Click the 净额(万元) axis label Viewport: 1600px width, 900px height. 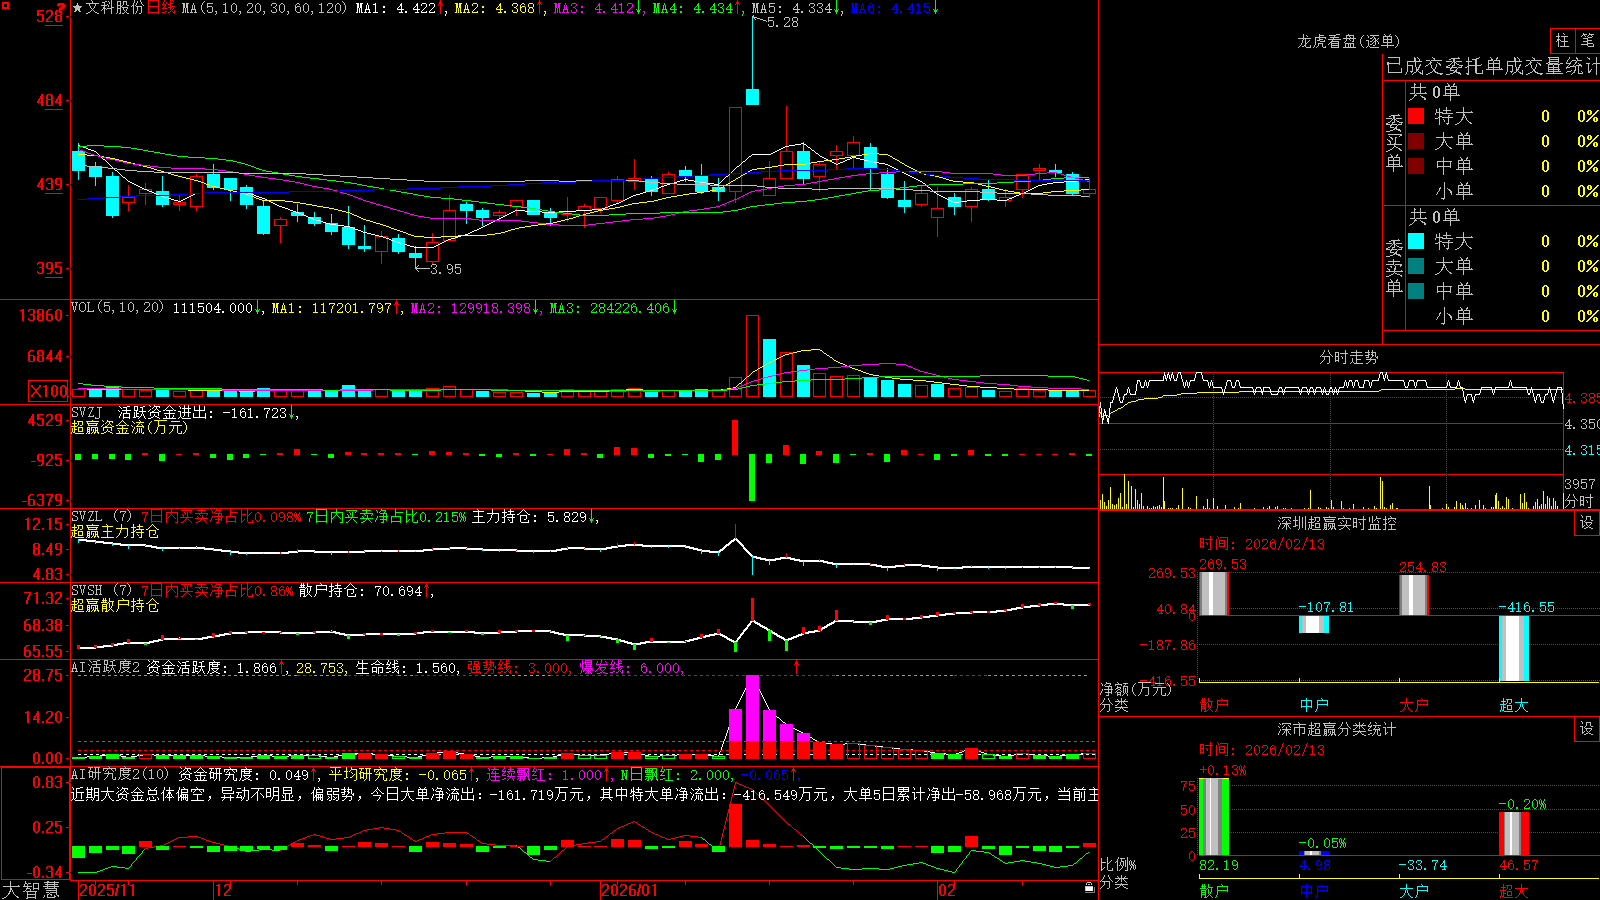pos(1135,689)
